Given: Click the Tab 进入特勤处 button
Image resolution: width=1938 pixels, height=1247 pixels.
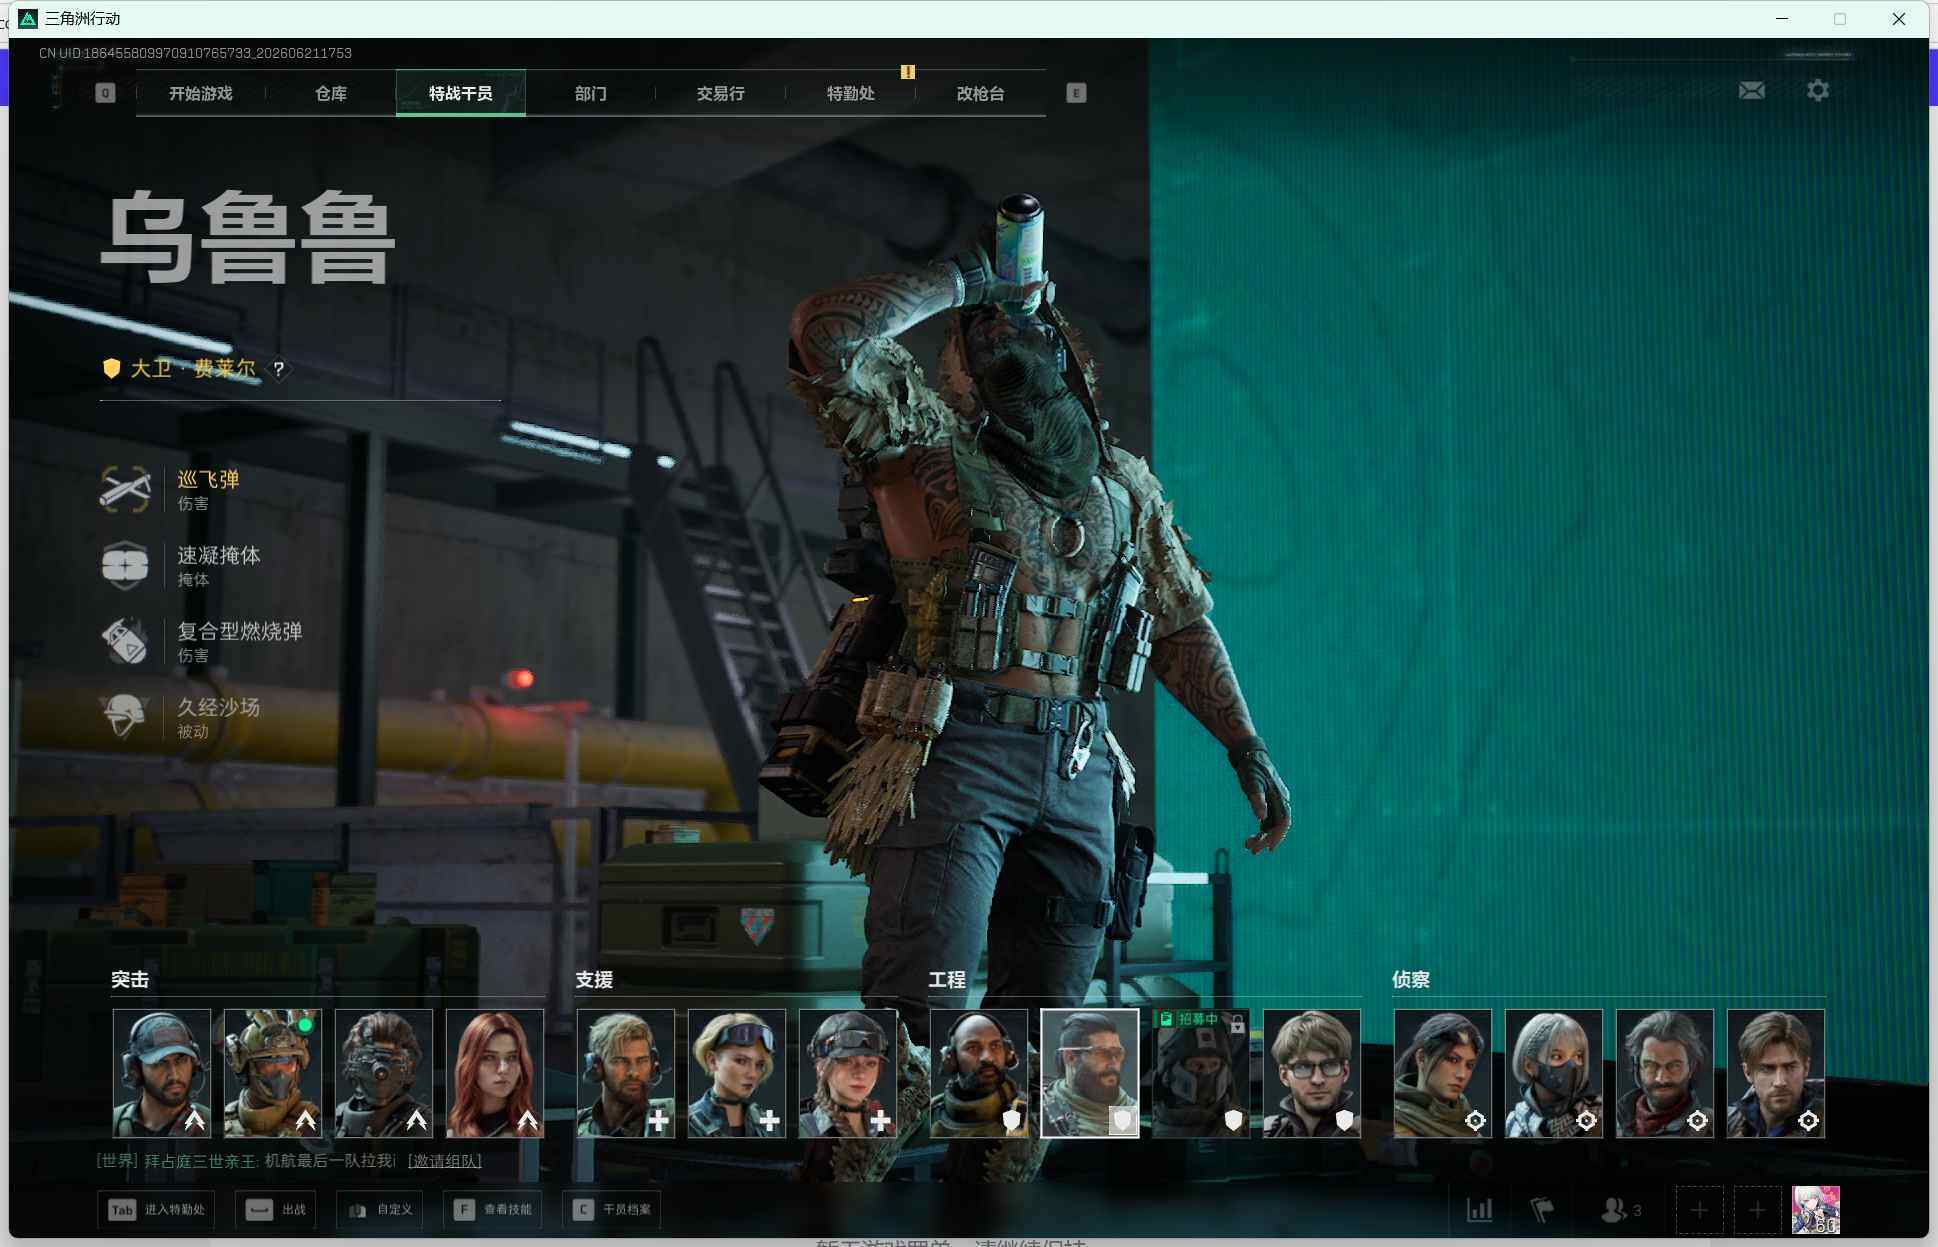Looking at the screenshot, I should [x=156, y=1210].
